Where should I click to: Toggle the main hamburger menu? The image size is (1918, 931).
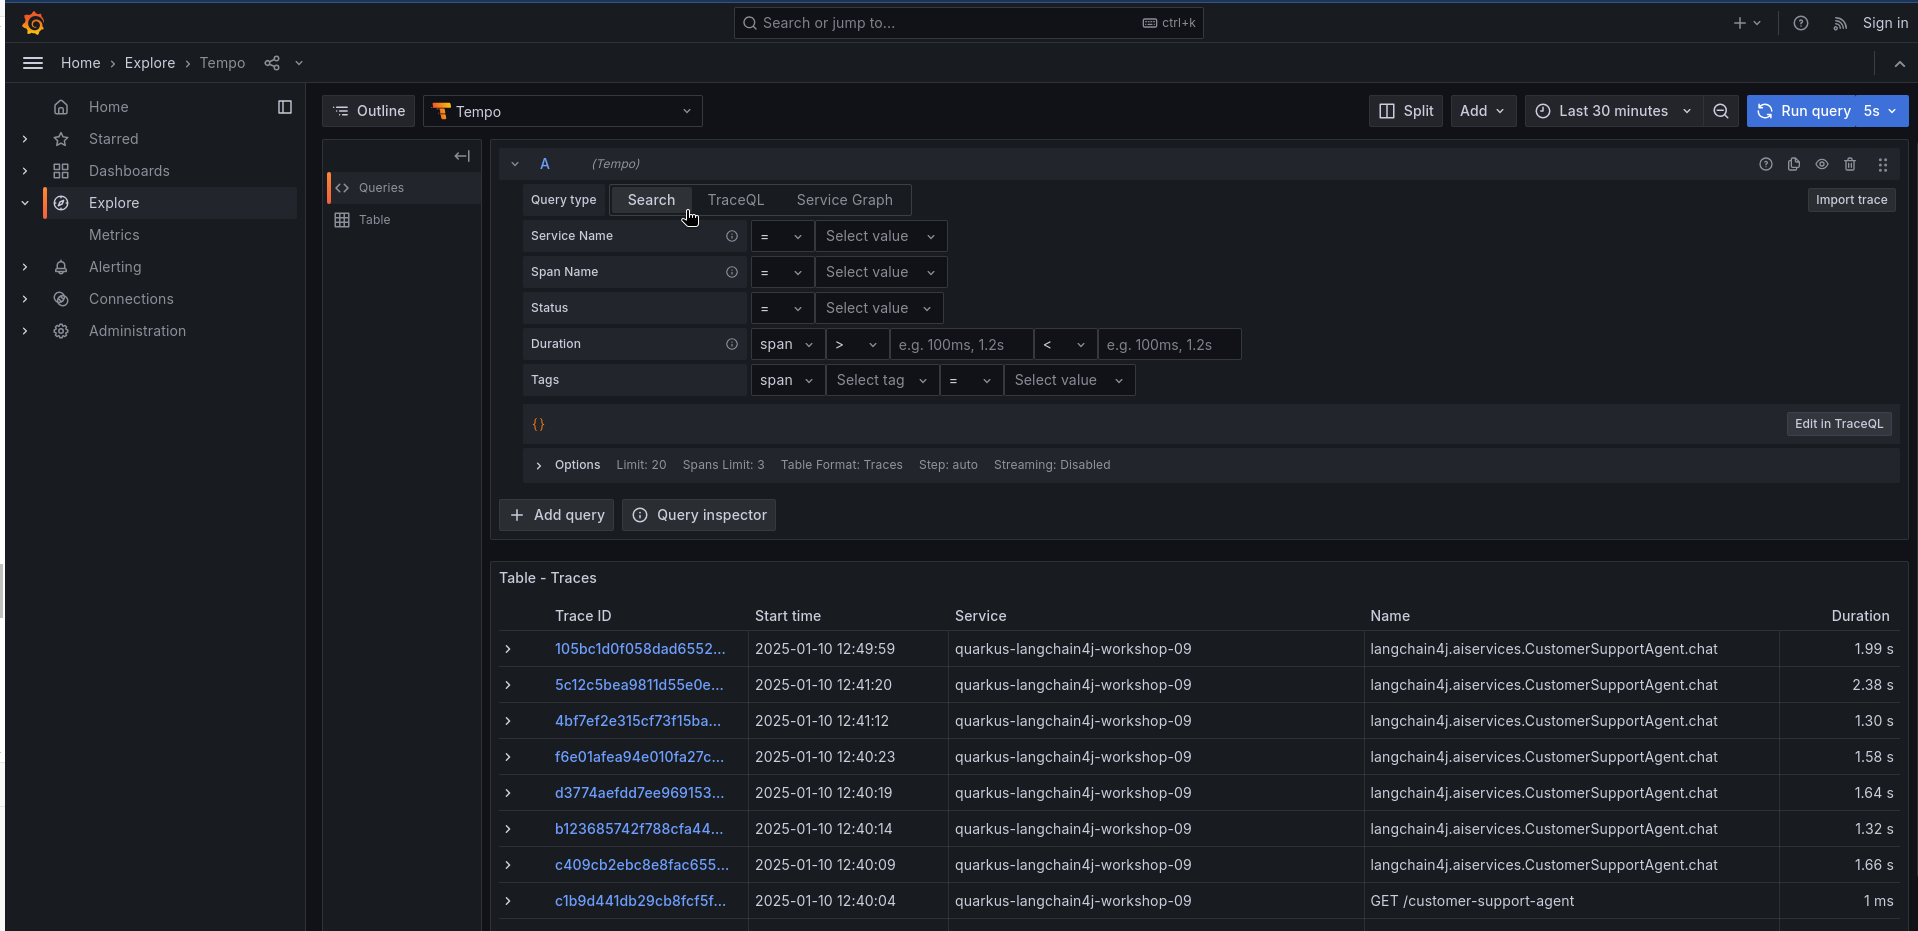[x=33, y=63]
